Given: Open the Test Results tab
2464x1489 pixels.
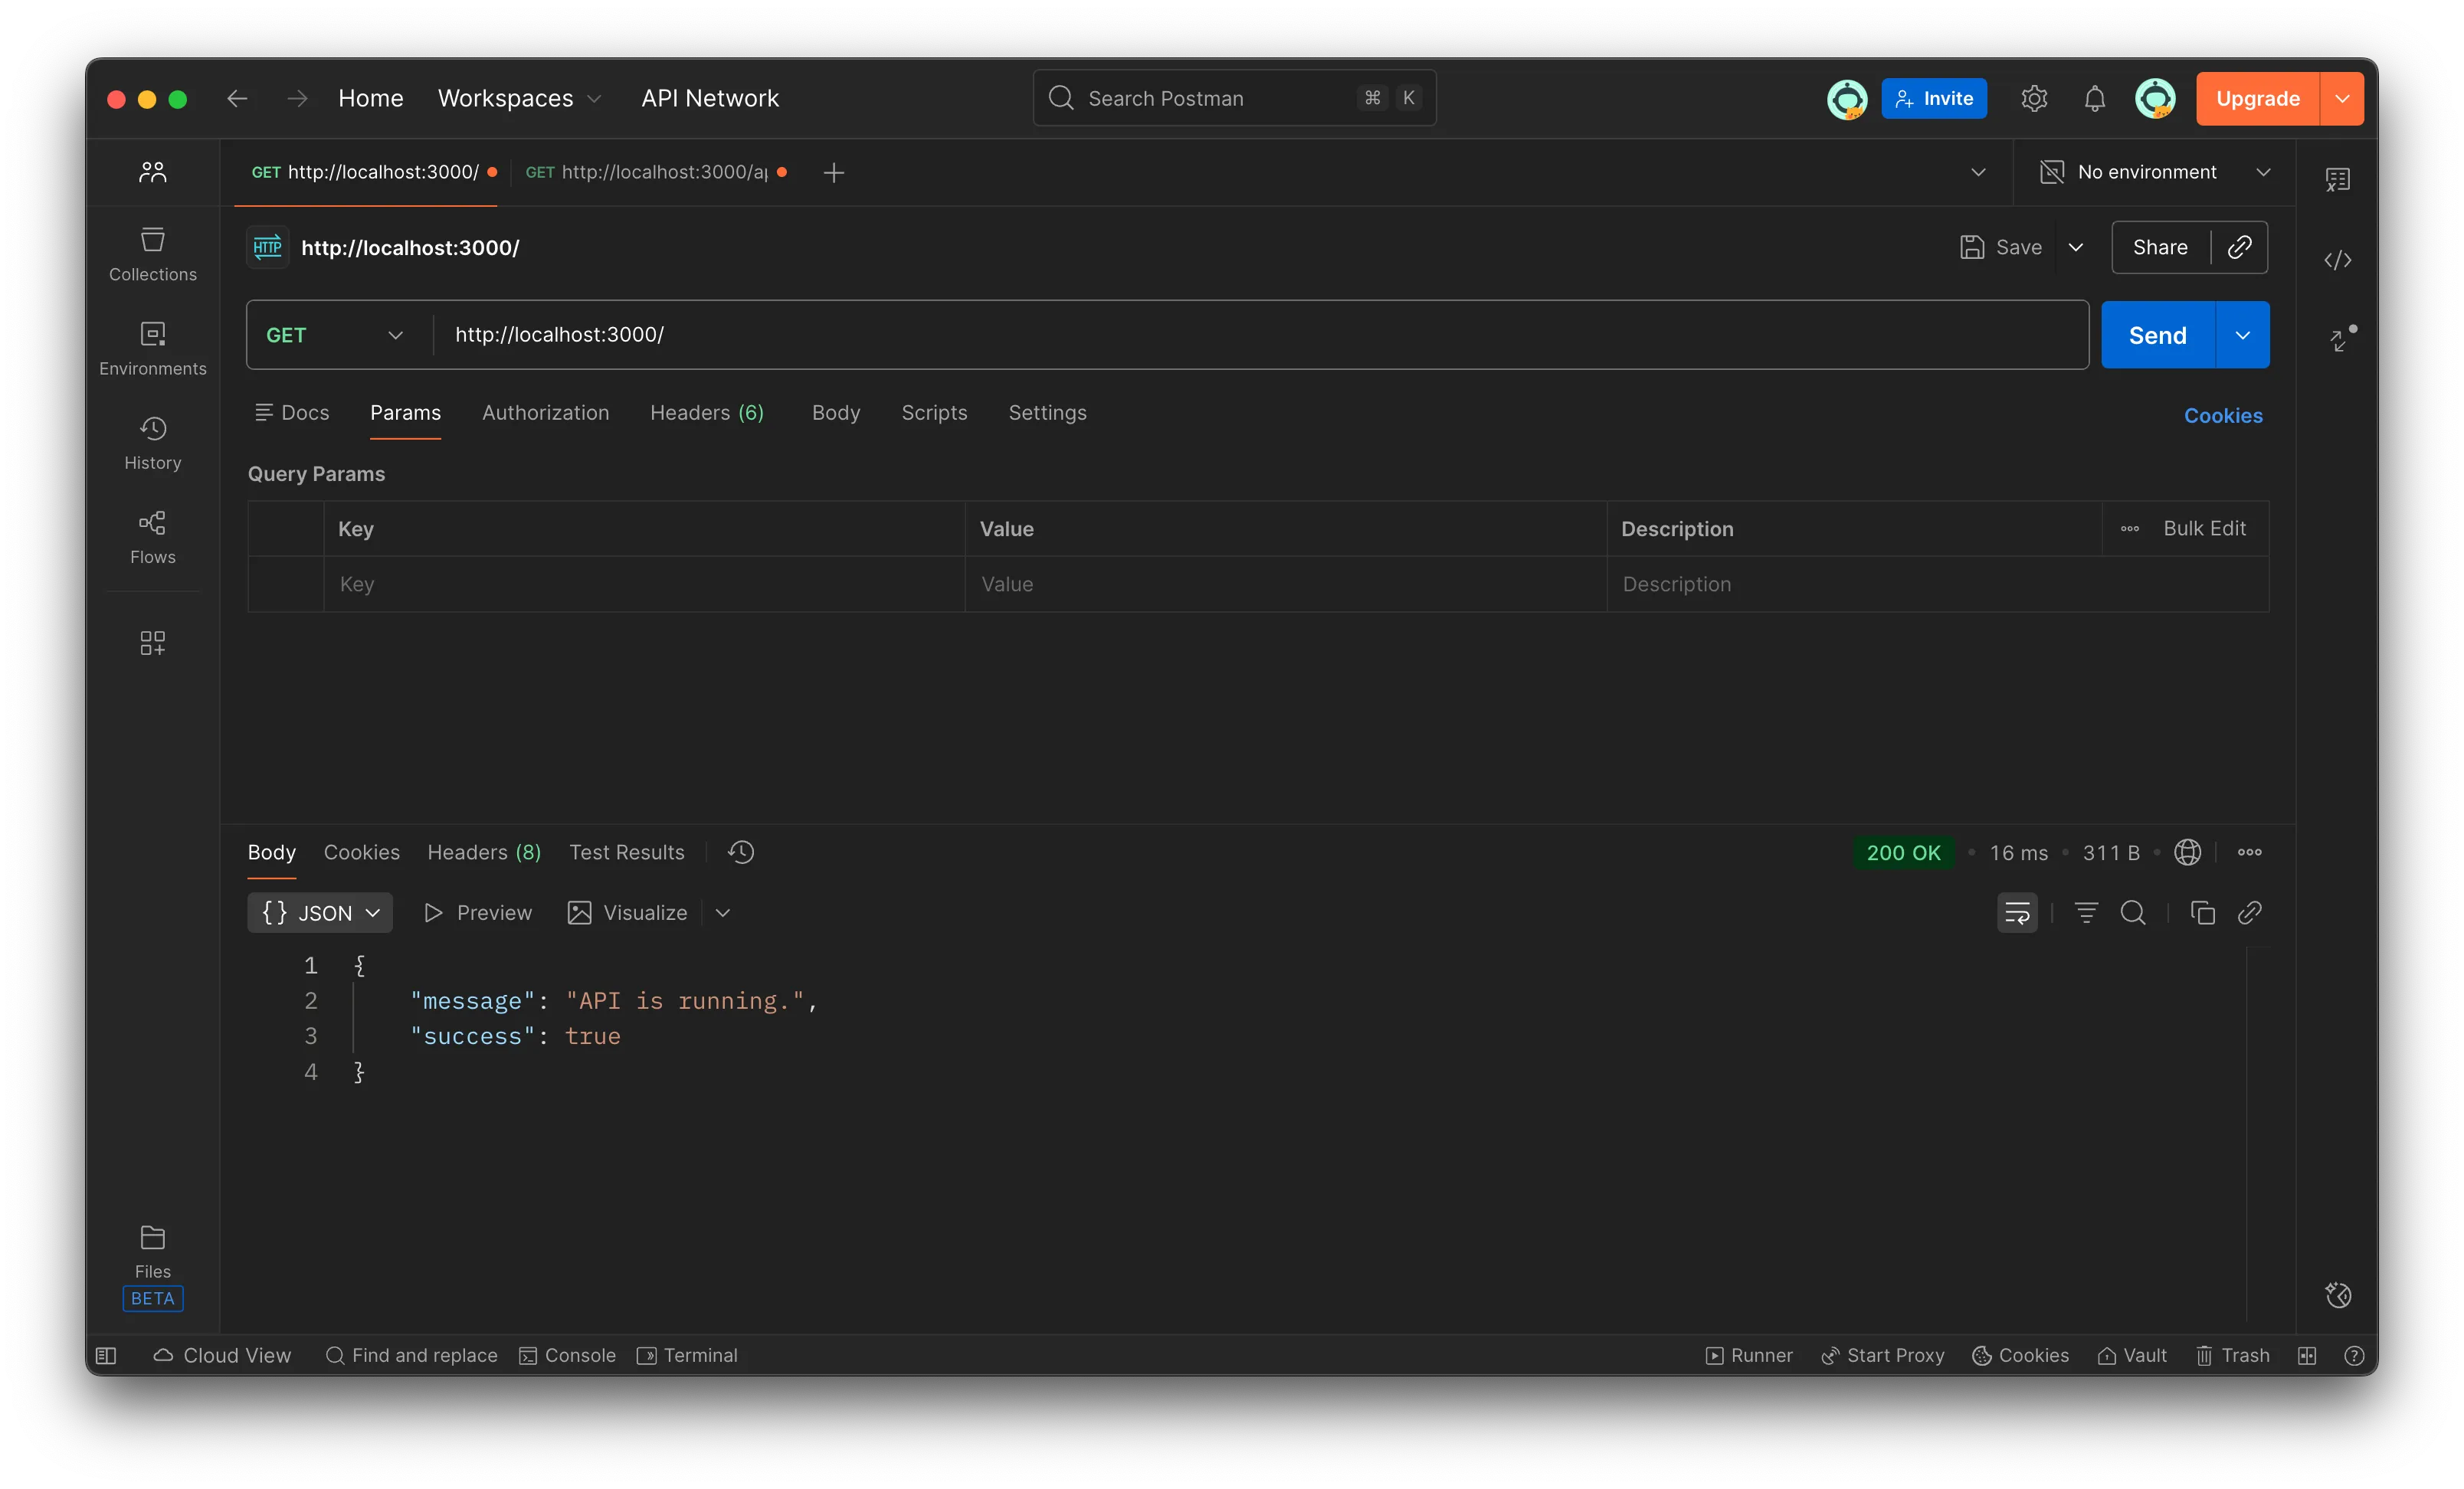Looking at the screenshot, I should pos(627,852).
